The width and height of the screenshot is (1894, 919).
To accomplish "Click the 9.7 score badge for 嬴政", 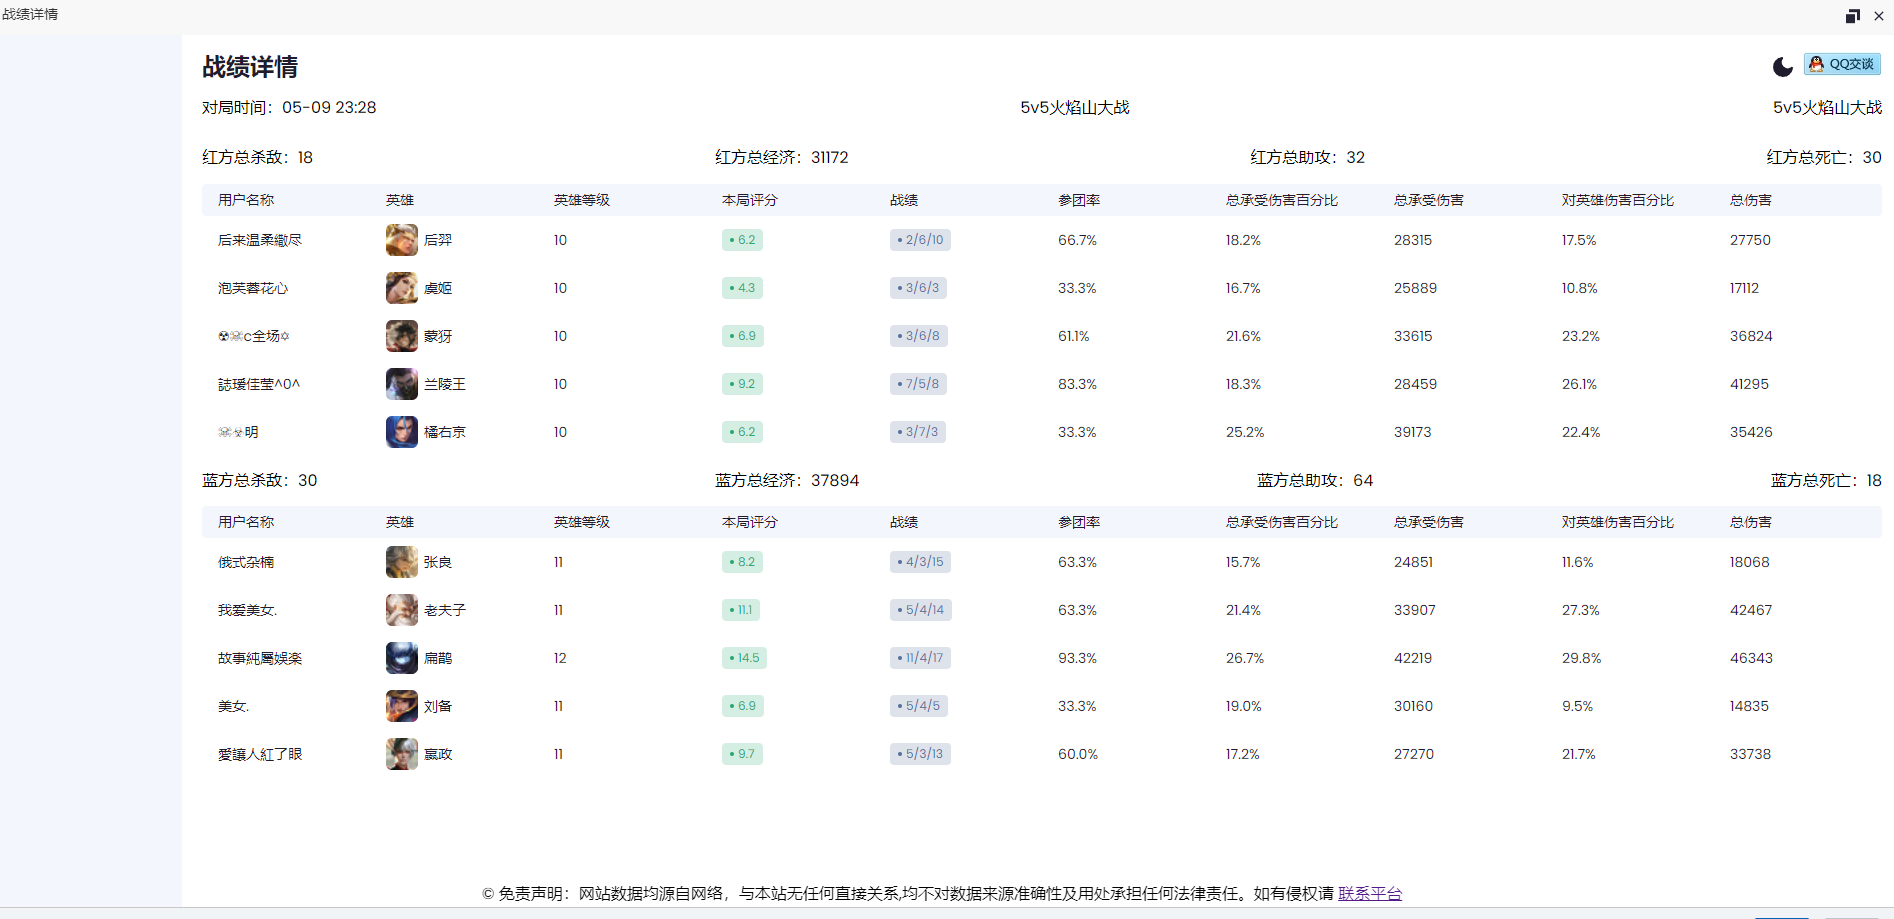I will 742,754.
